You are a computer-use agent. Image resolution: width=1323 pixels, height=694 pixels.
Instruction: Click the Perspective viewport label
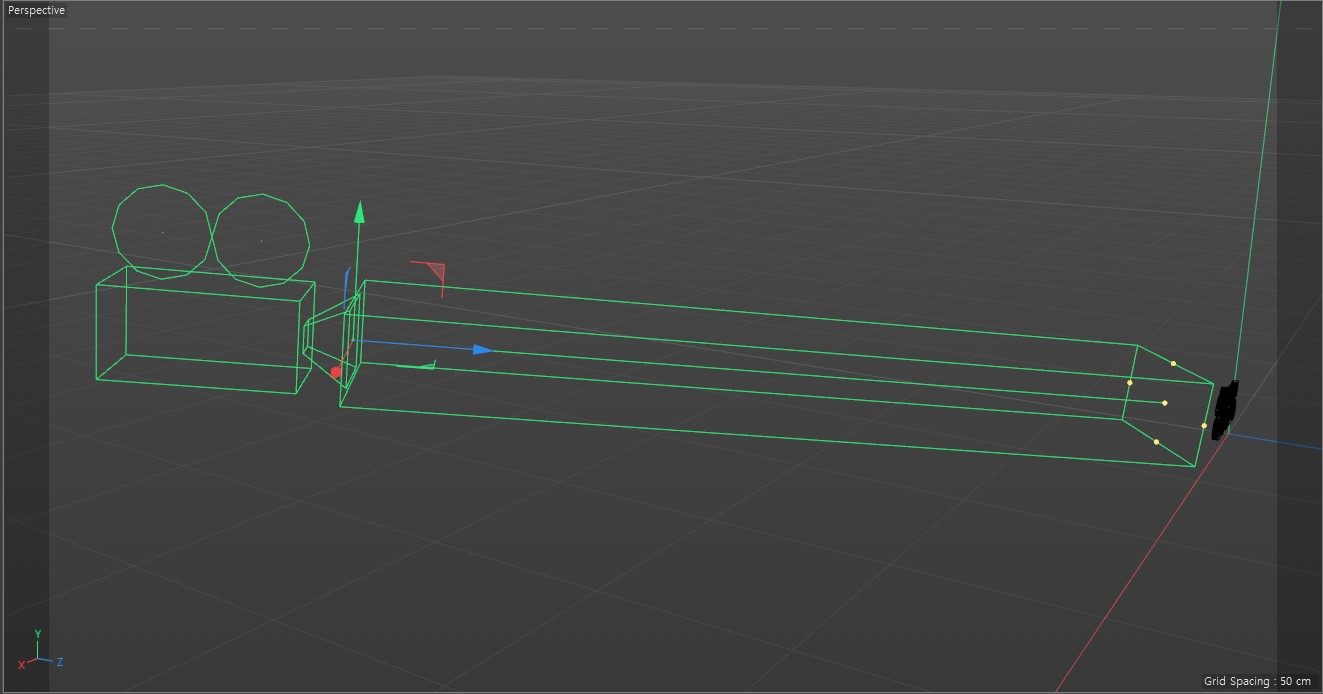click(x=37, y=10)
